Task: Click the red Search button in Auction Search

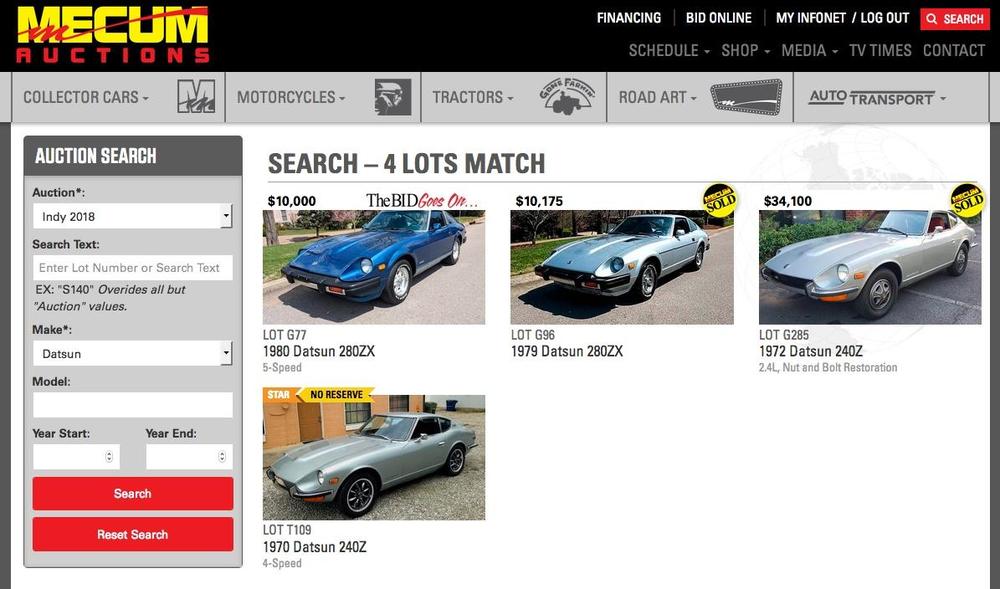Action: pos(133,493)
